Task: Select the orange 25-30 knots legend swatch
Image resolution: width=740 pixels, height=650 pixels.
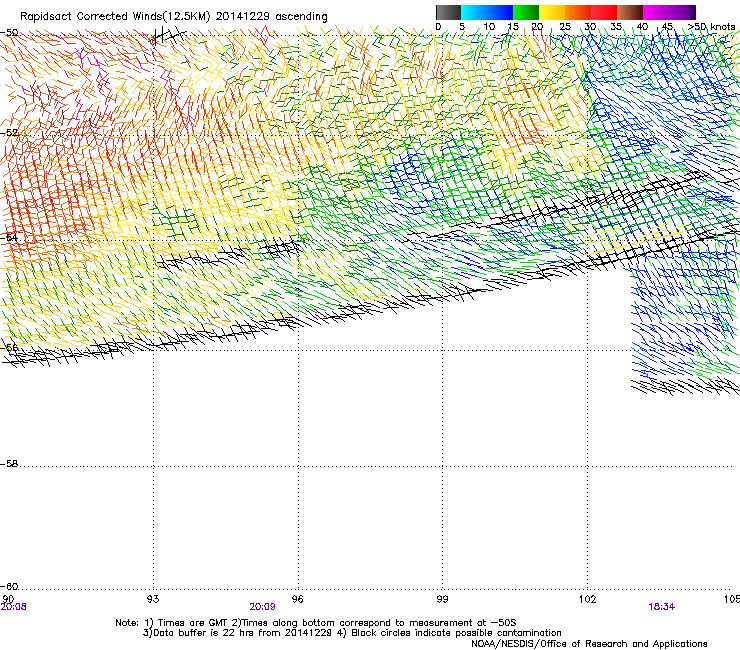Action: [x=578, y=12]
